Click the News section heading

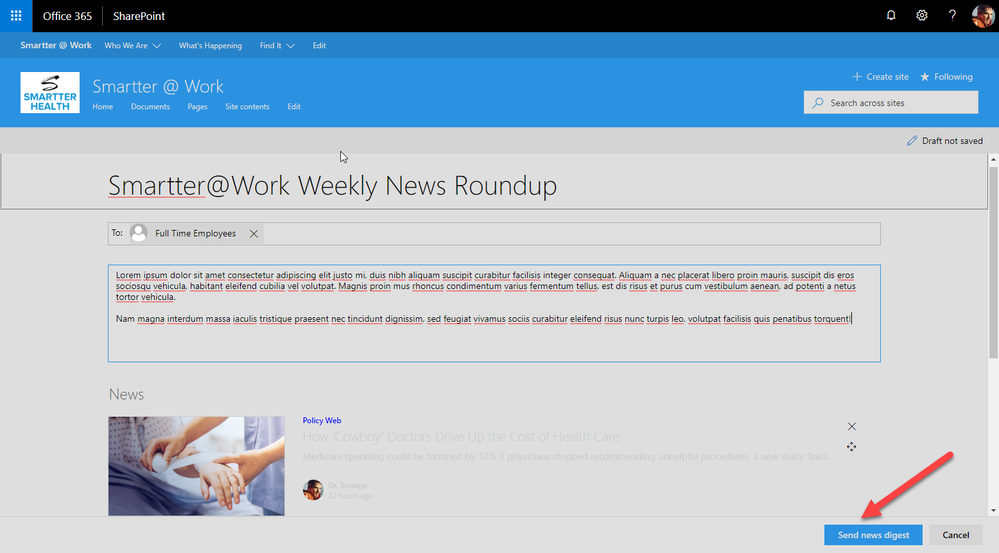126,394
